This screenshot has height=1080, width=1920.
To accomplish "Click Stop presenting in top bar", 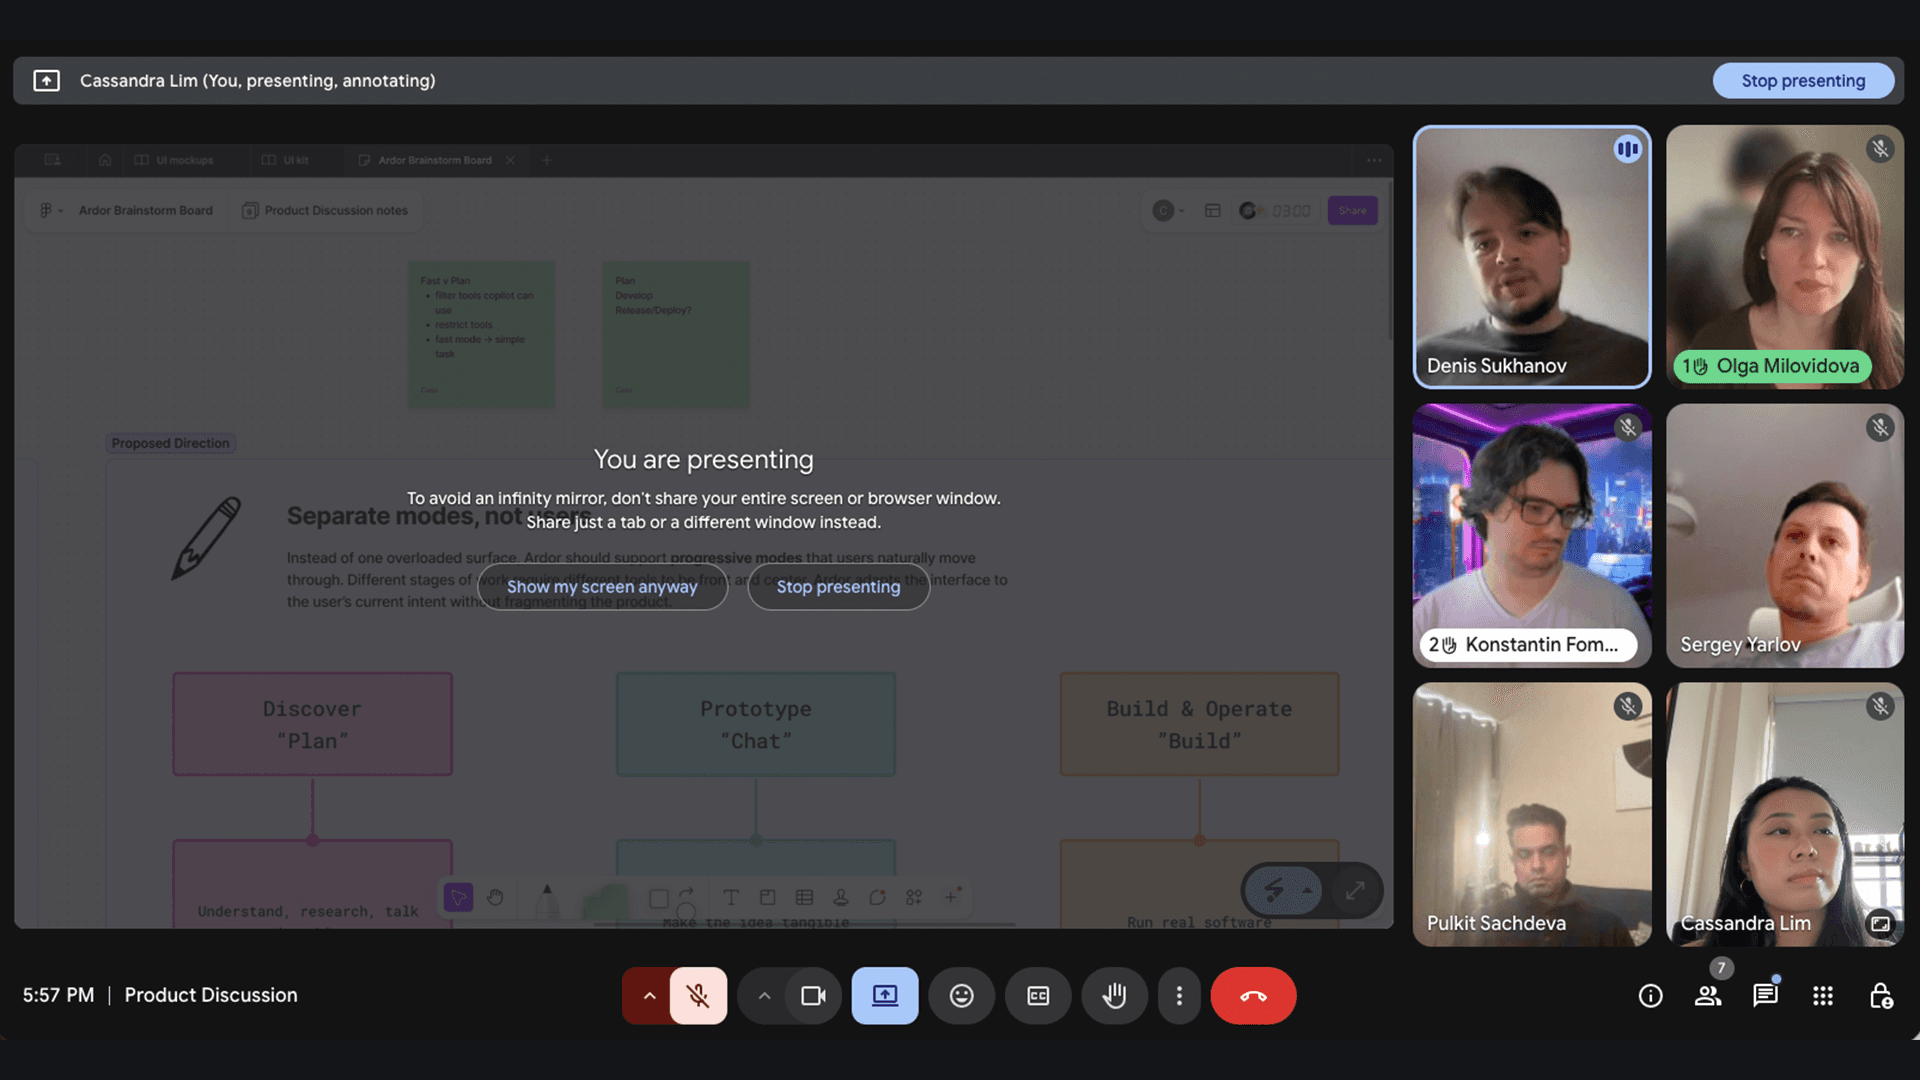I will [x=1802, y=81].
